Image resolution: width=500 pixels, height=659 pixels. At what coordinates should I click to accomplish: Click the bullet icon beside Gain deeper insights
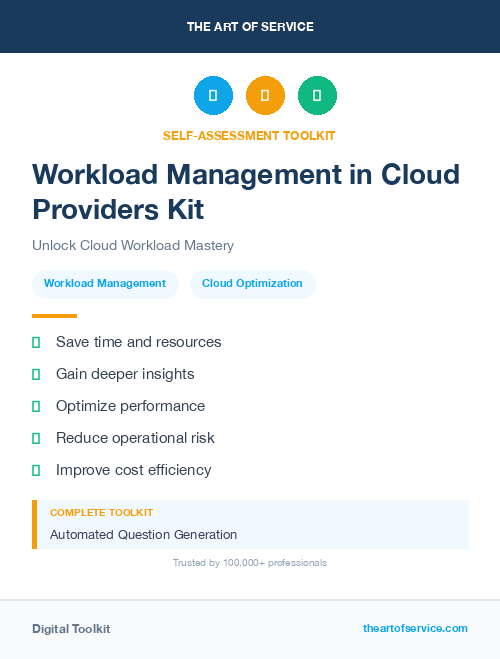click(36, 374)
